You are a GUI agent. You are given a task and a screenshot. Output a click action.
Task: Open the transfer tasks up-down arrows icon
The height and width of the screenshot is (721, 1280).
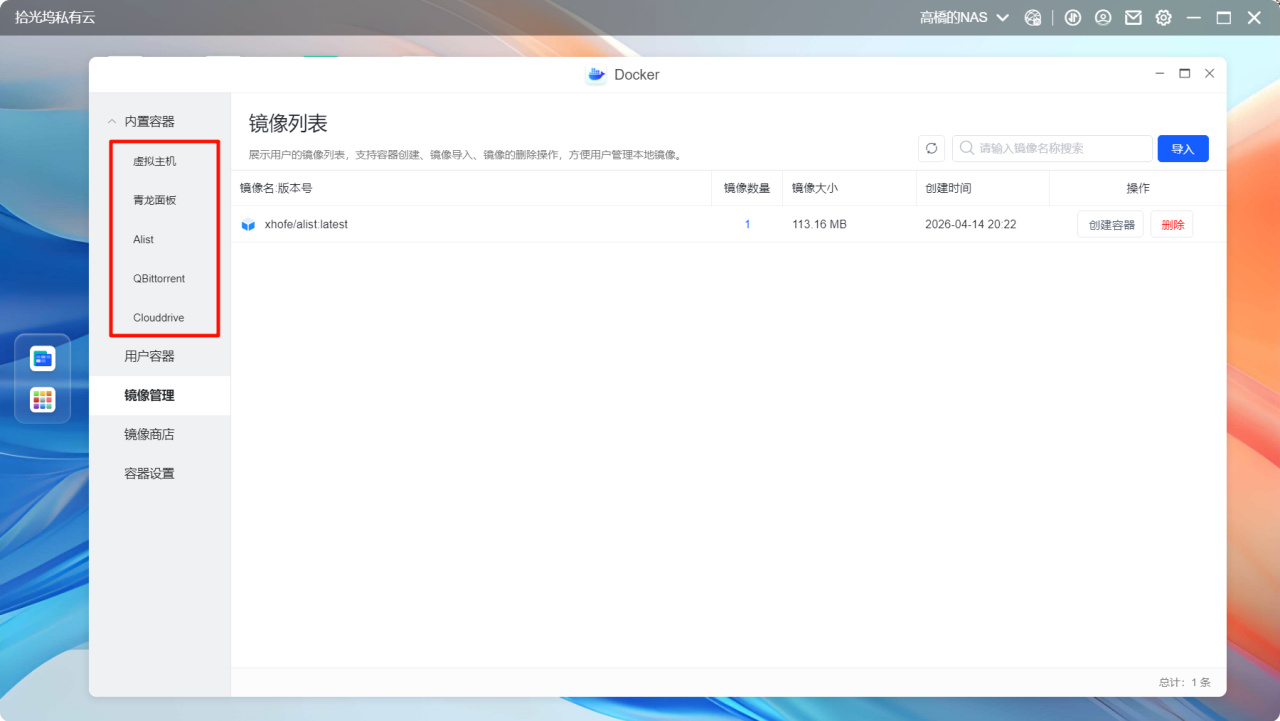point(1073,18)
